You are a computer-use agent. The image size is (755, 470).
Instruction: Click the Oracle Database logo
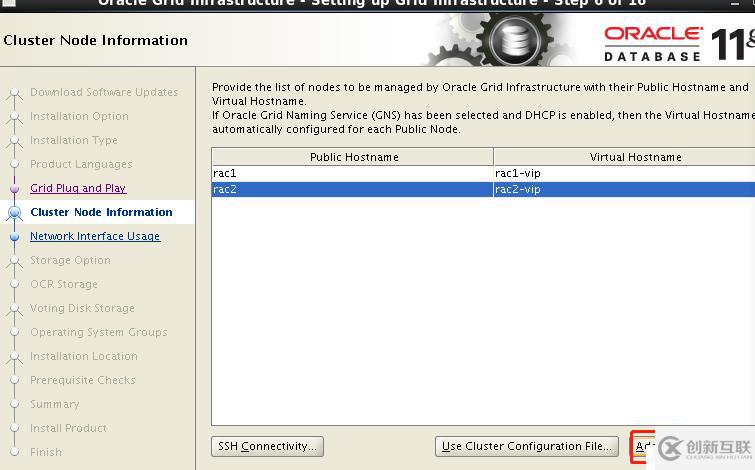pos(653,43)
